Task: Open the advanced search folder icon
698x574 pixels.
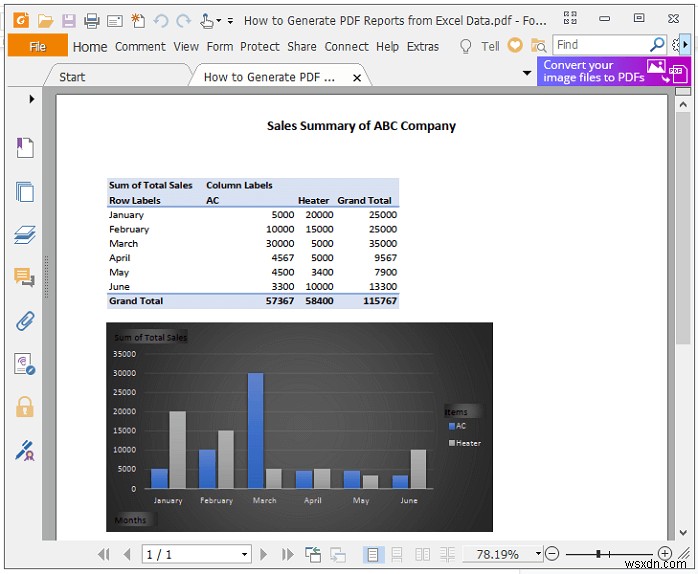Action: click(538, 45)
